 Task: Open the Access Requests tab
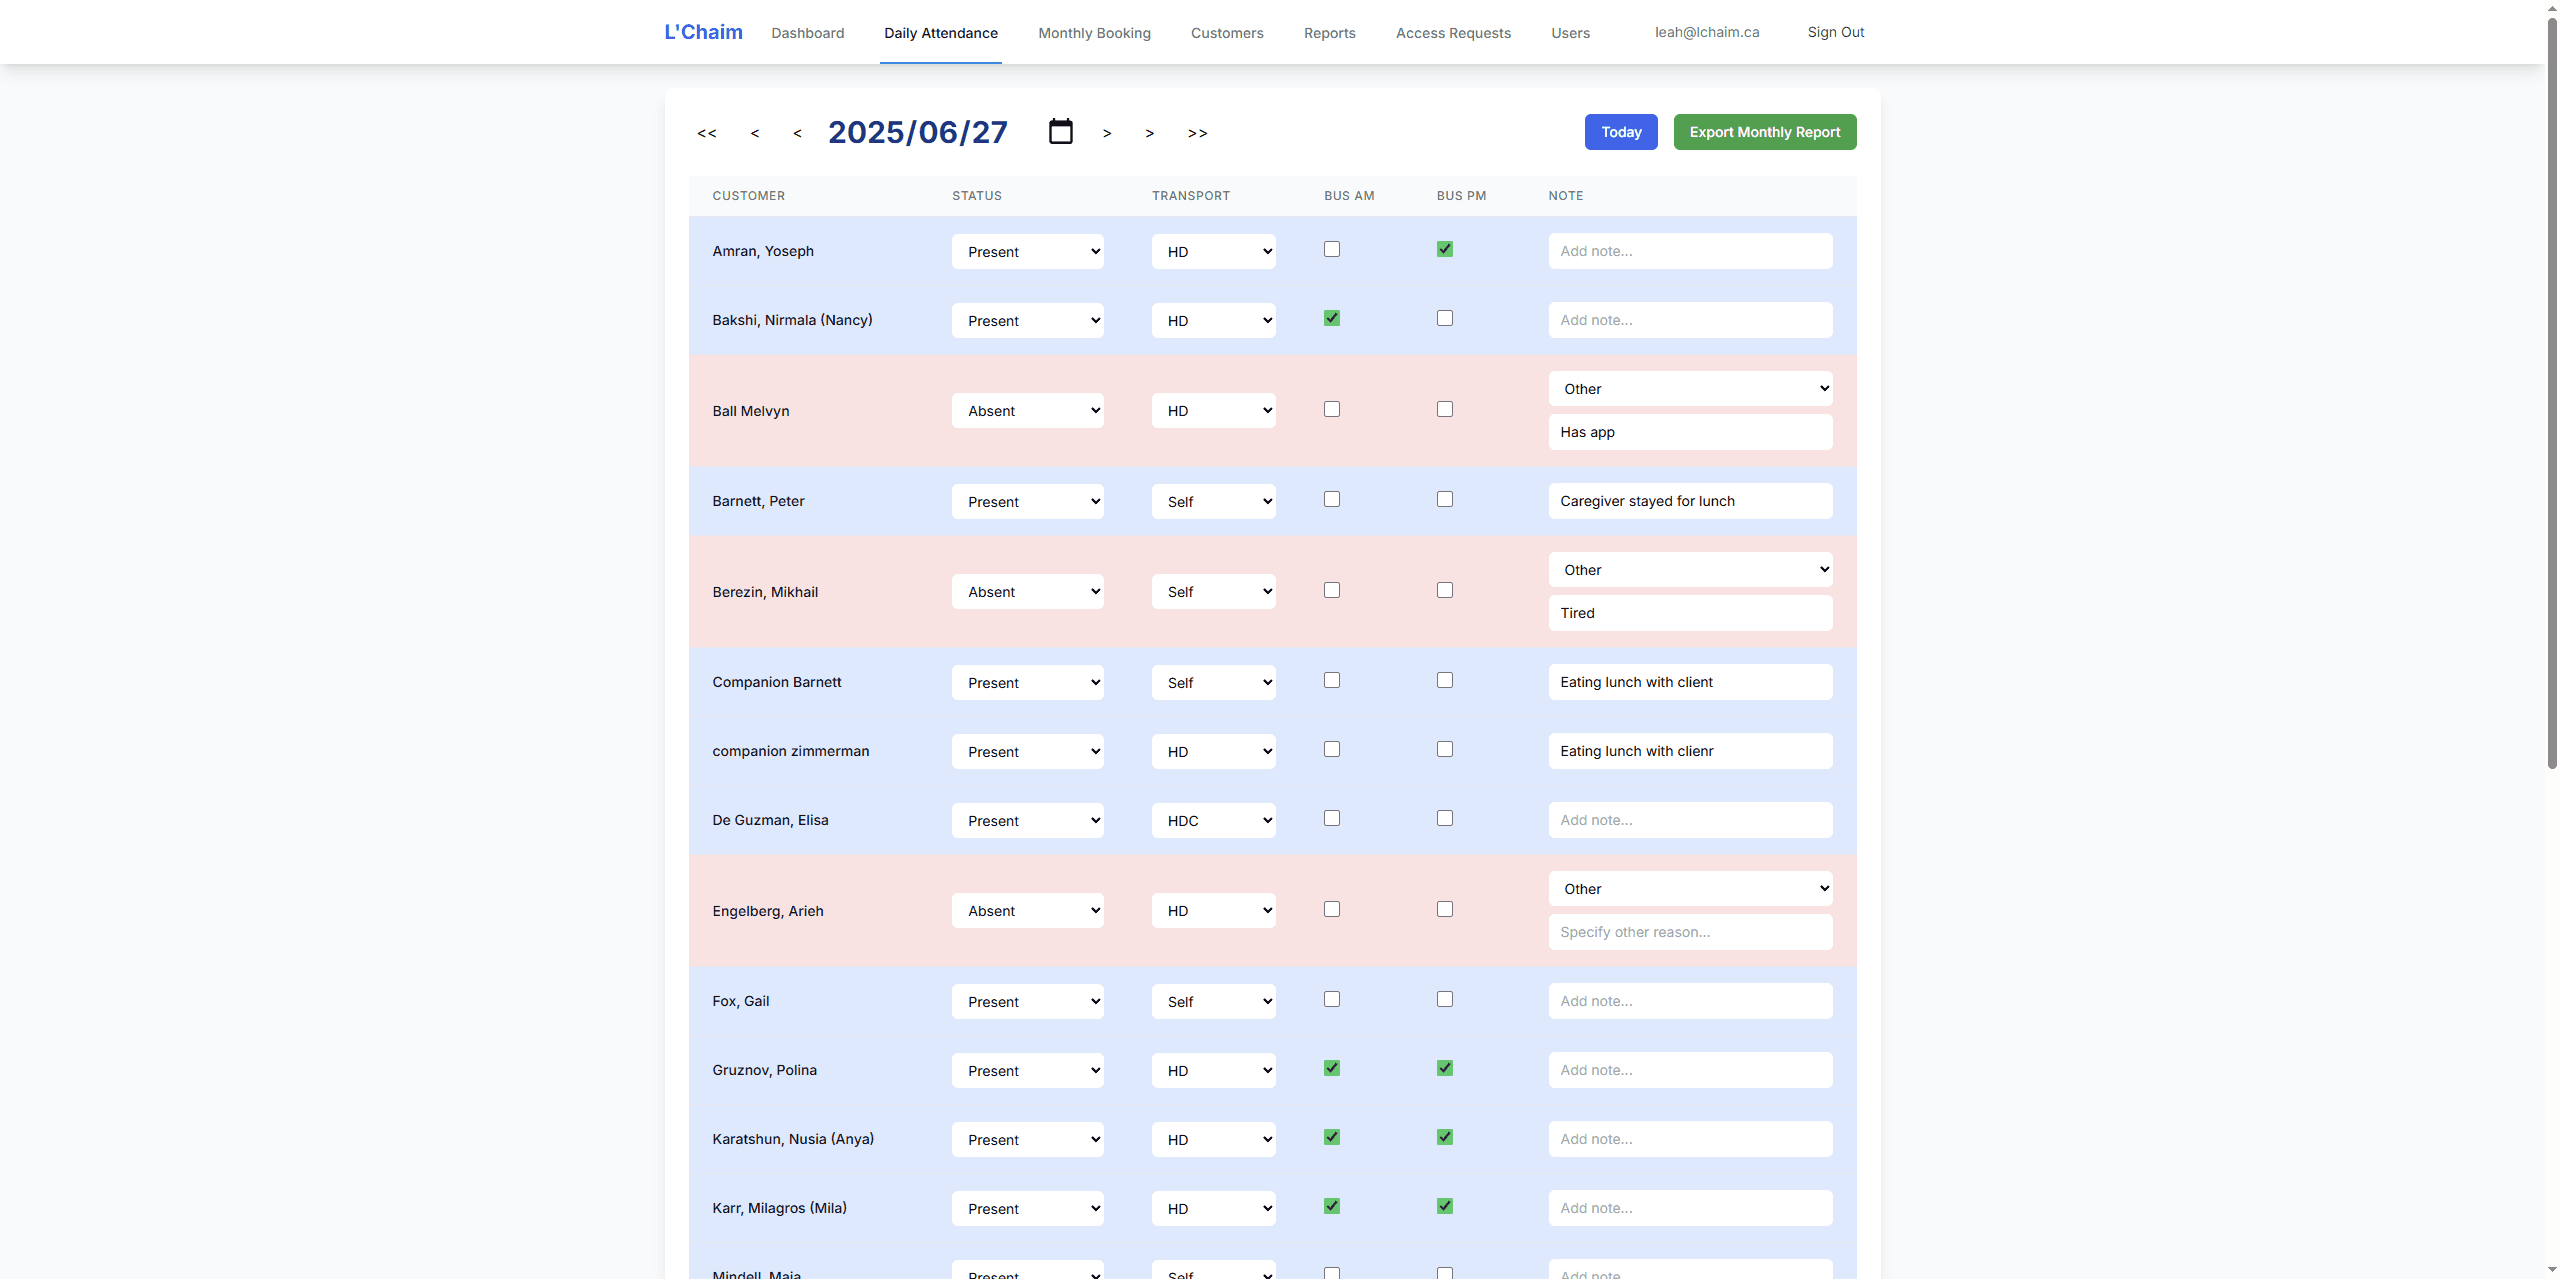[x=1453, y=33]
